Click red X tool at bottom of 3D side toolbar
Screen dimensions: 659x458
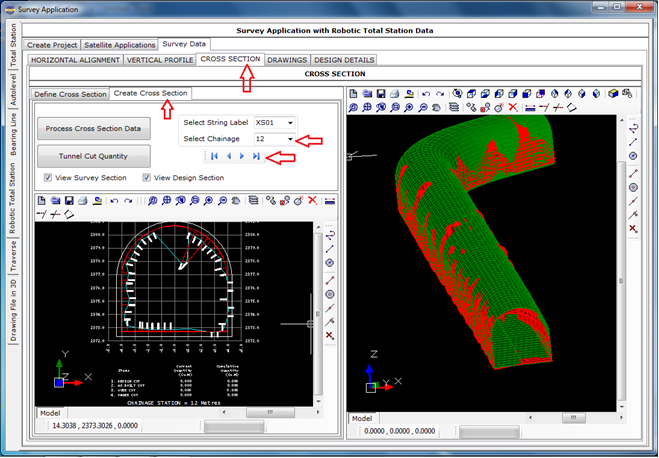(x=633, y=229)
